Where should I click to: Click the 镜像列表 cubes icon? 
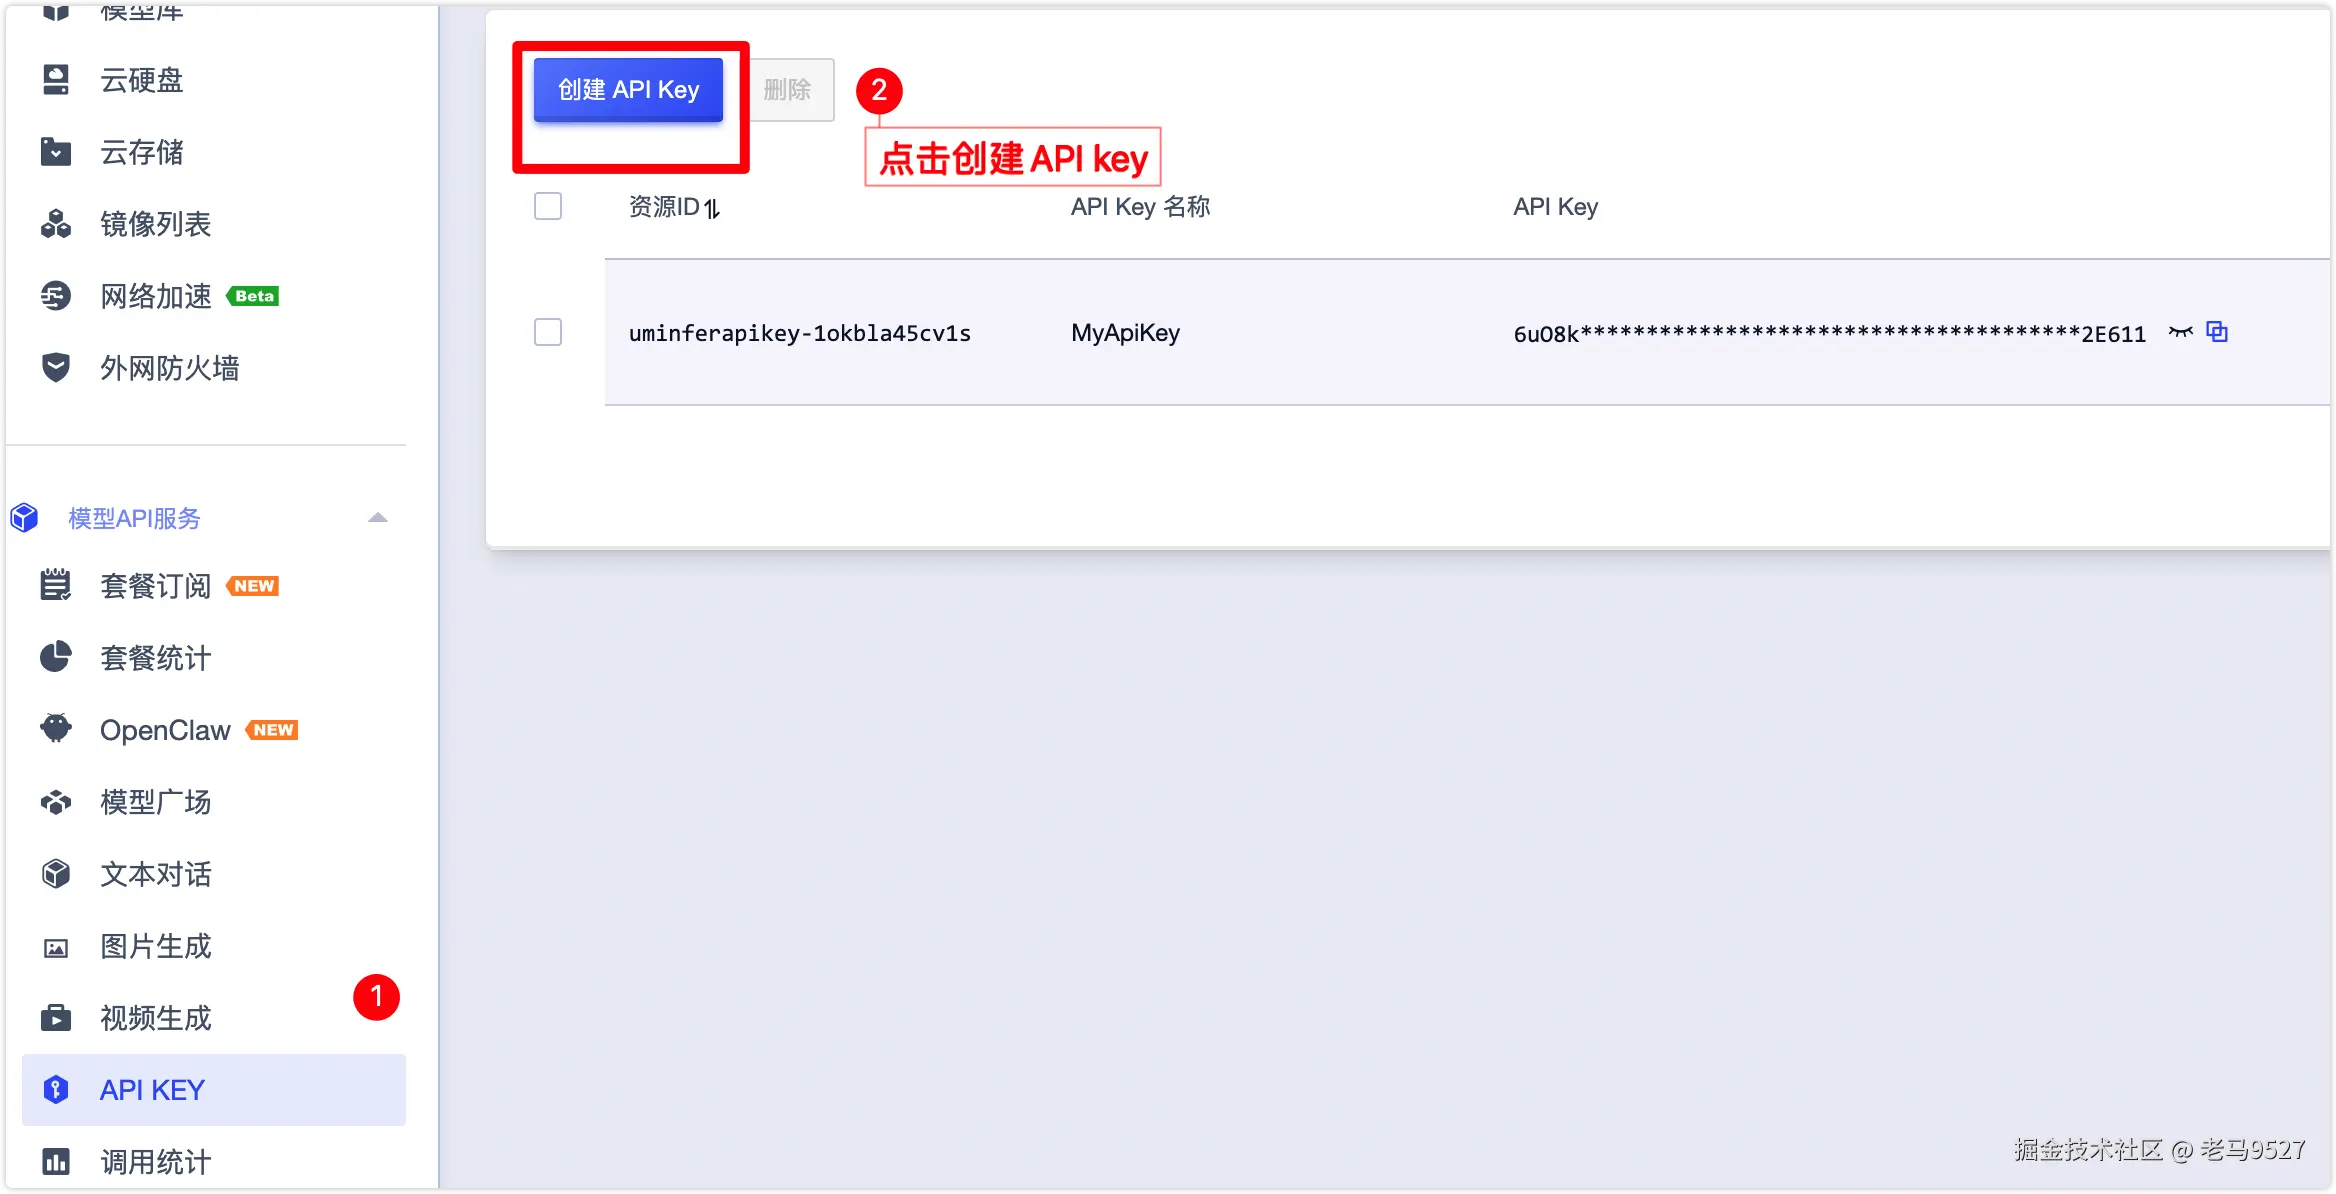[56, 224]
